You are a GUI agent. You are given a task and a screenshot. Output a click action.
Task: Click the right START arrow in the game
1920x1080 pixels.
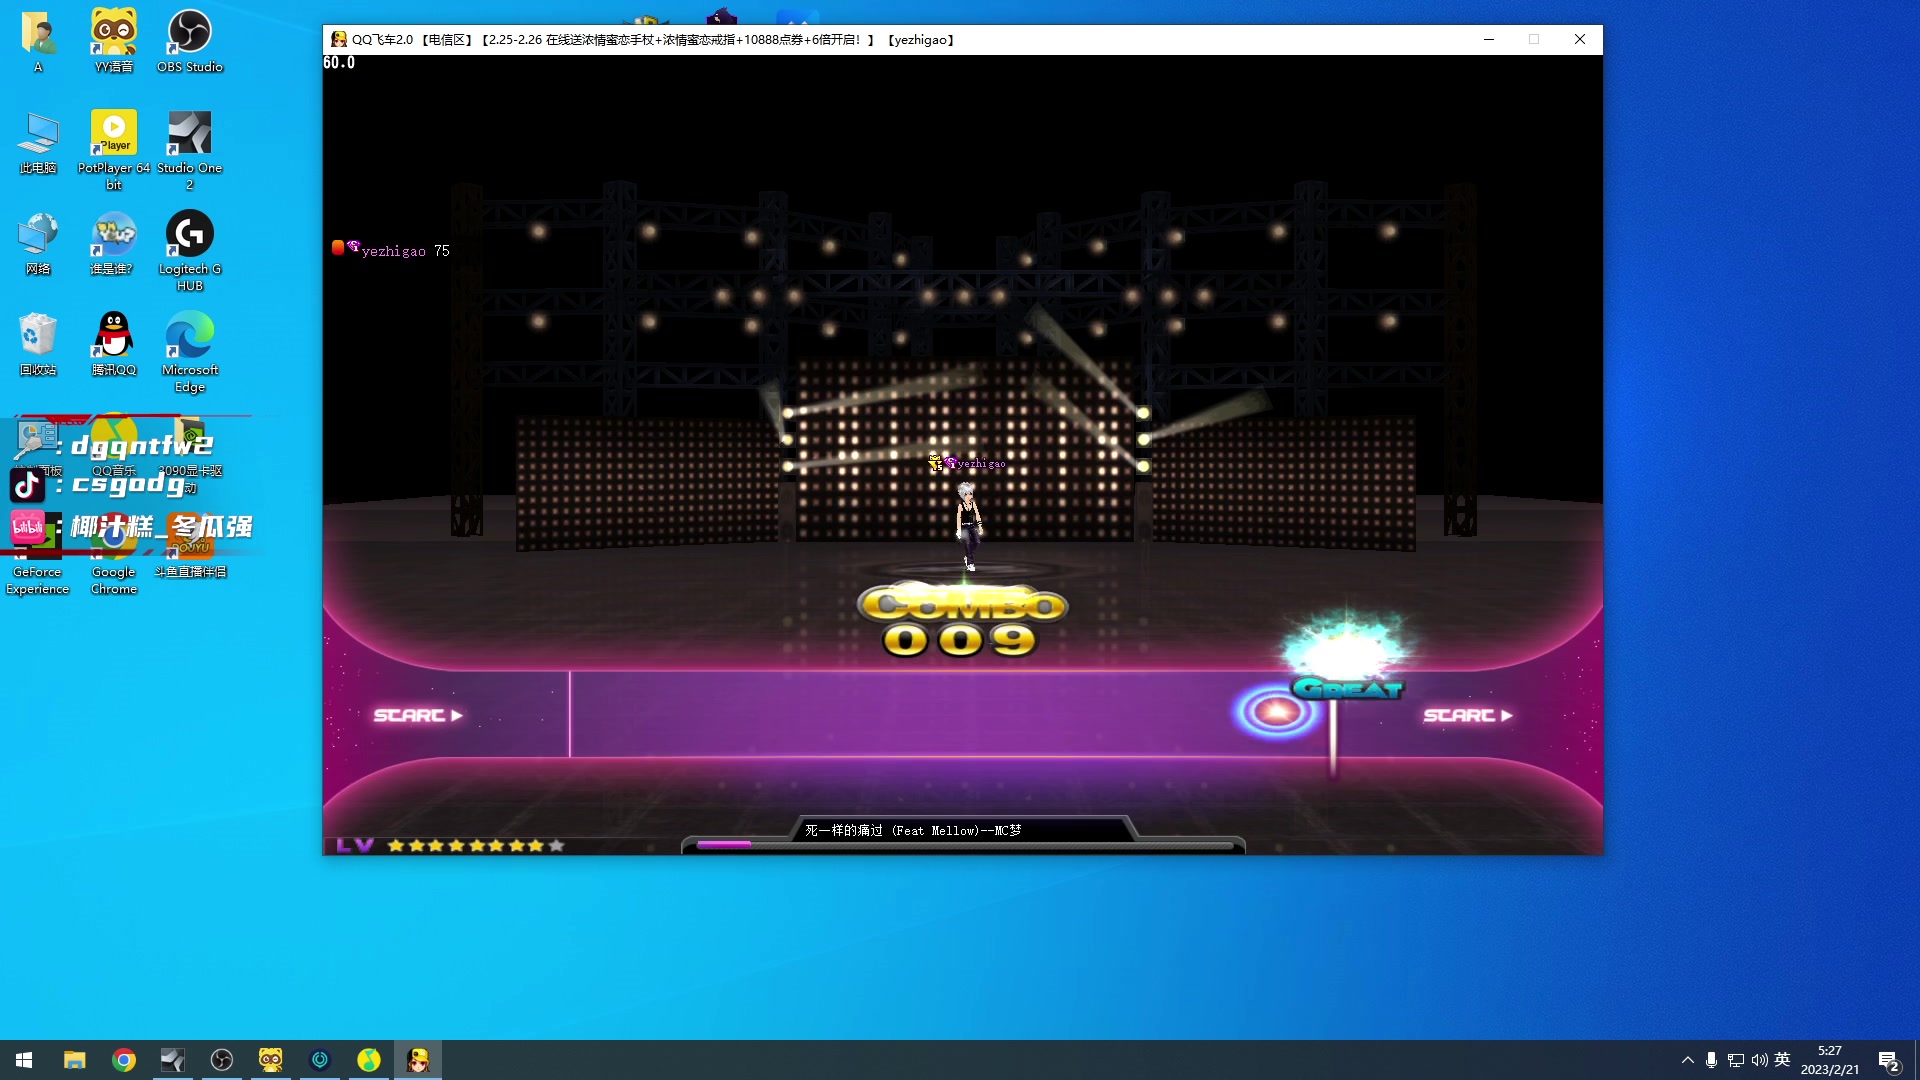tap(1468, 715)
